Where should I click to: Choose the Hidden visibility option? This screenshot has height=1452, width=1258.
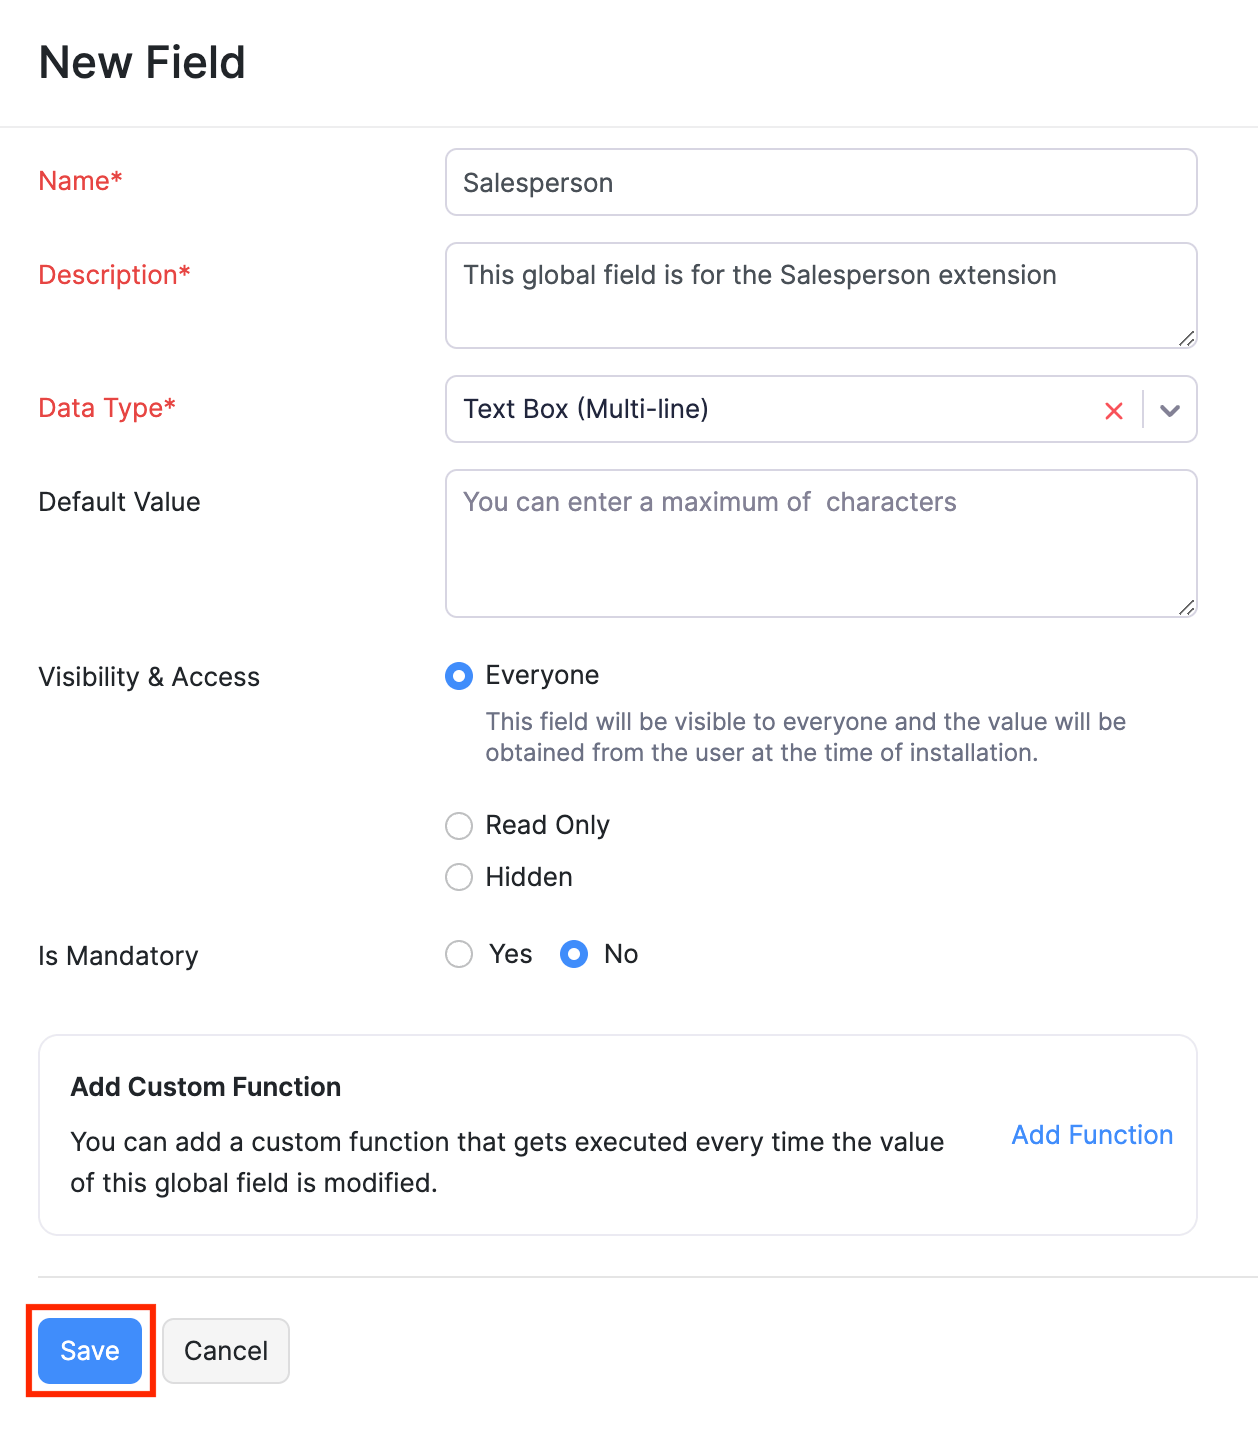point(459,877)
